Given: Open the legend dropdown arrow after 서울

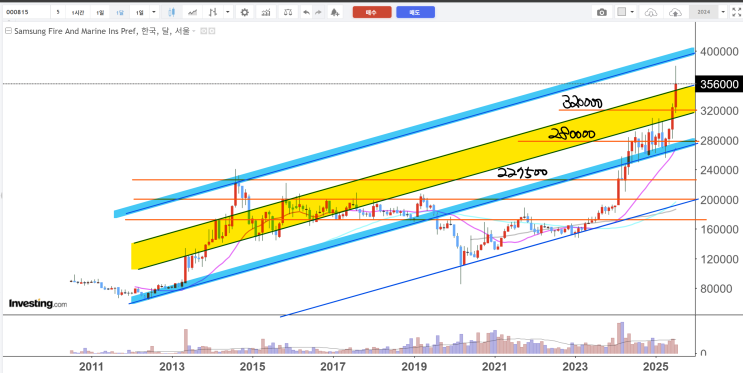Looking at the screenshot, I should pos(194,32).
